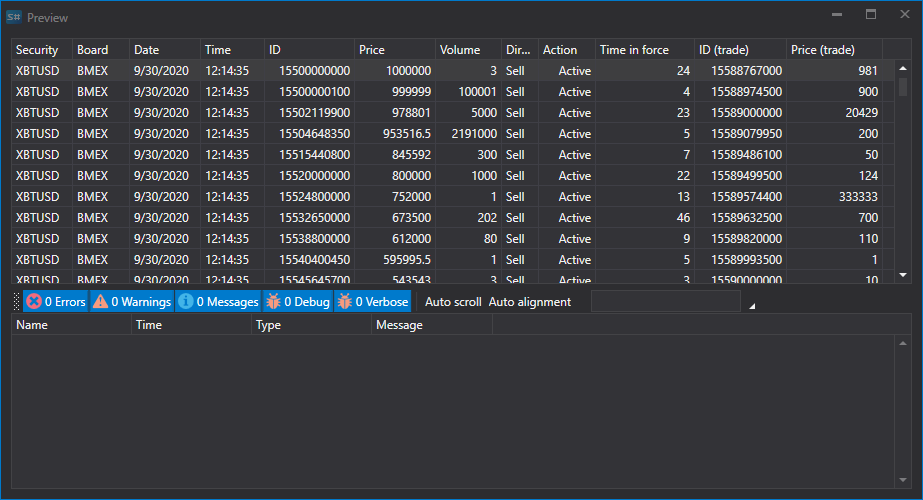
Task: Click price cell 612000
Action: 395,239
